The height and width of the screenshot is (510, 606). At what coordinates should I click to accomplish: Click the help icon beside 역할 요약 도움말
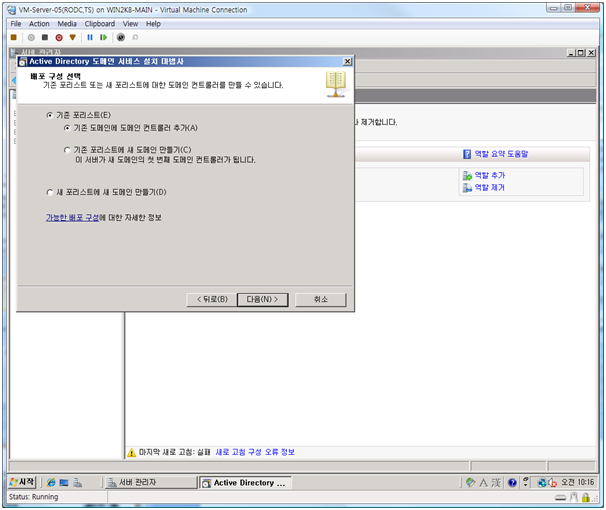(x=467, y=154)
